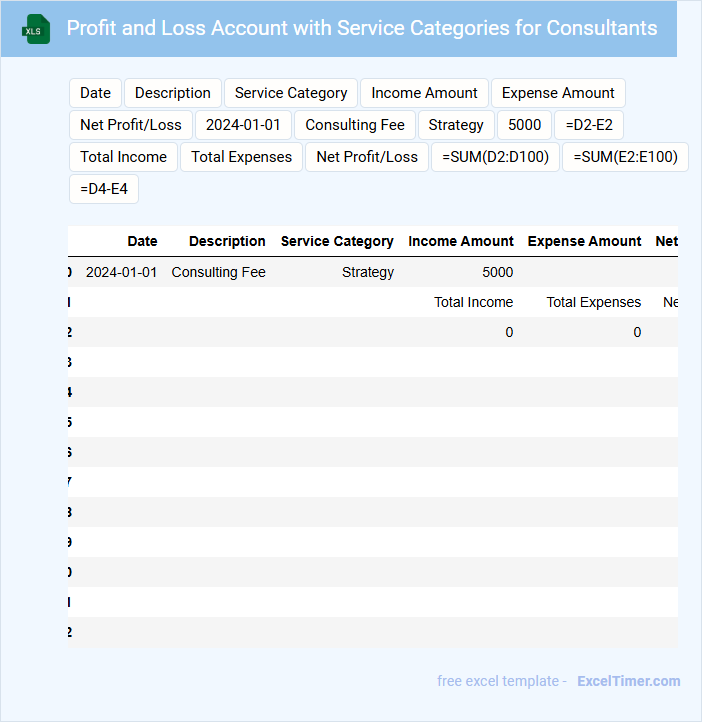Select the 'Consulting Fee' table cell

pos(218,272)
